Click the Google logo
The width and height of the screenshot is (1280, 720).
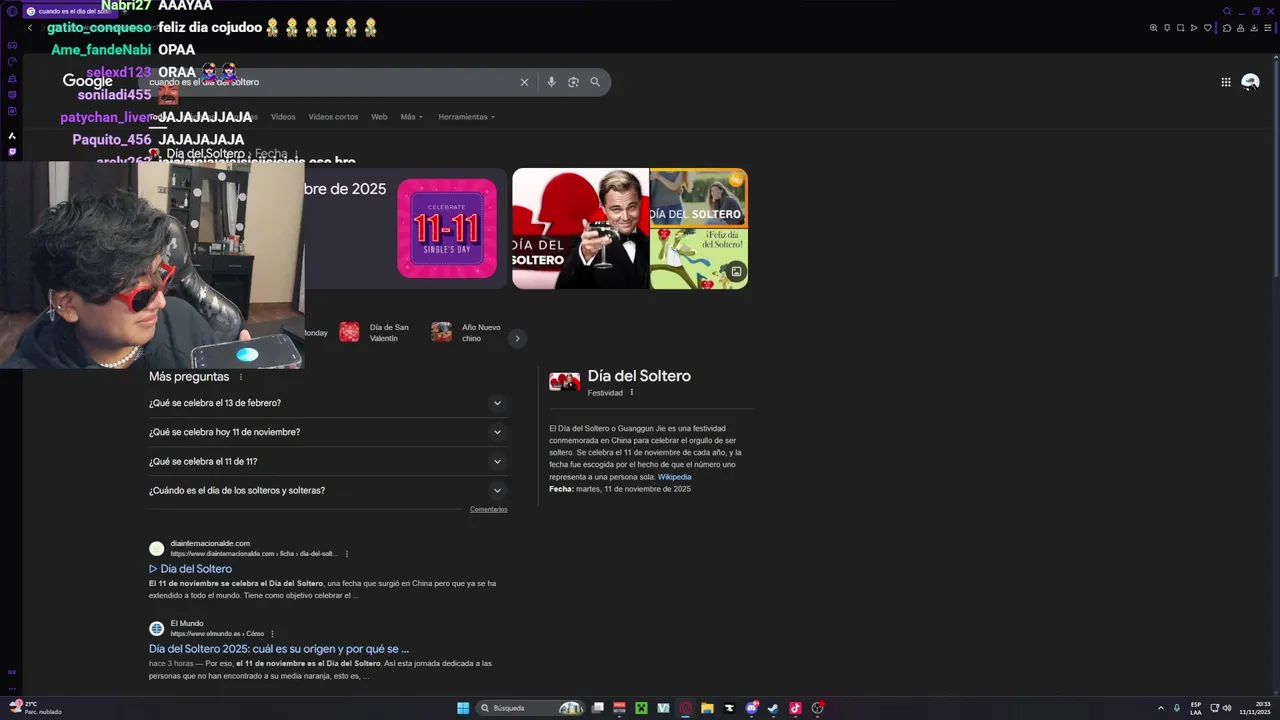(x=88, y=81)
